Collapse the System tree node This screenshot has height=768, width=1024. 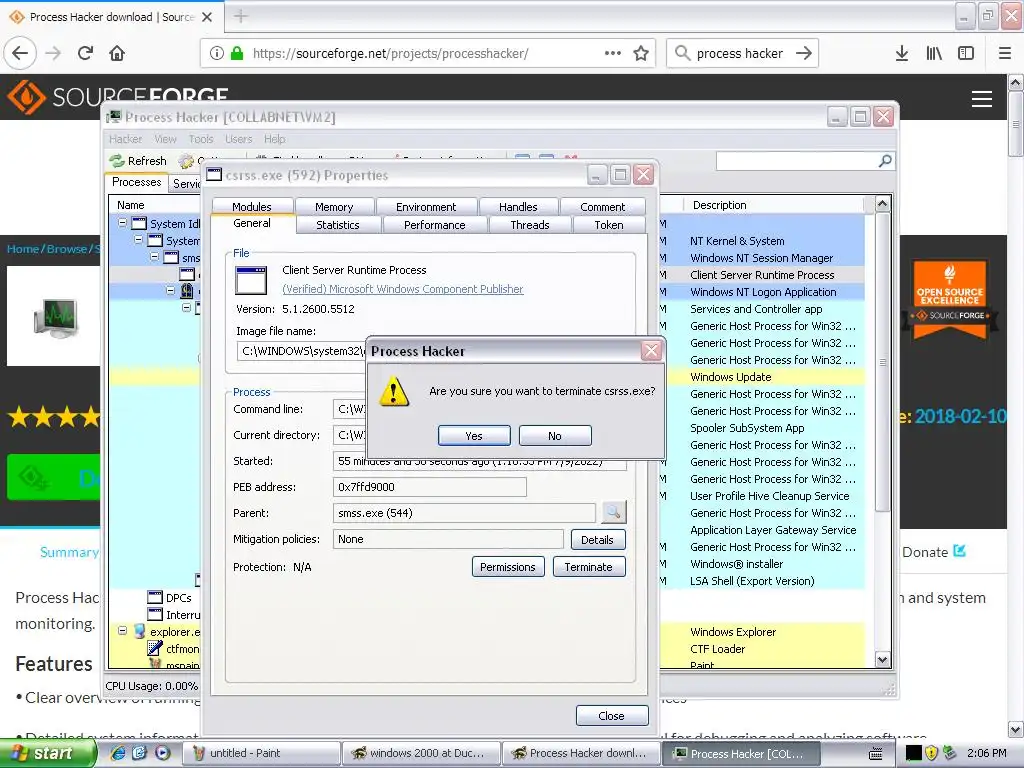click(x=138, y=240)
